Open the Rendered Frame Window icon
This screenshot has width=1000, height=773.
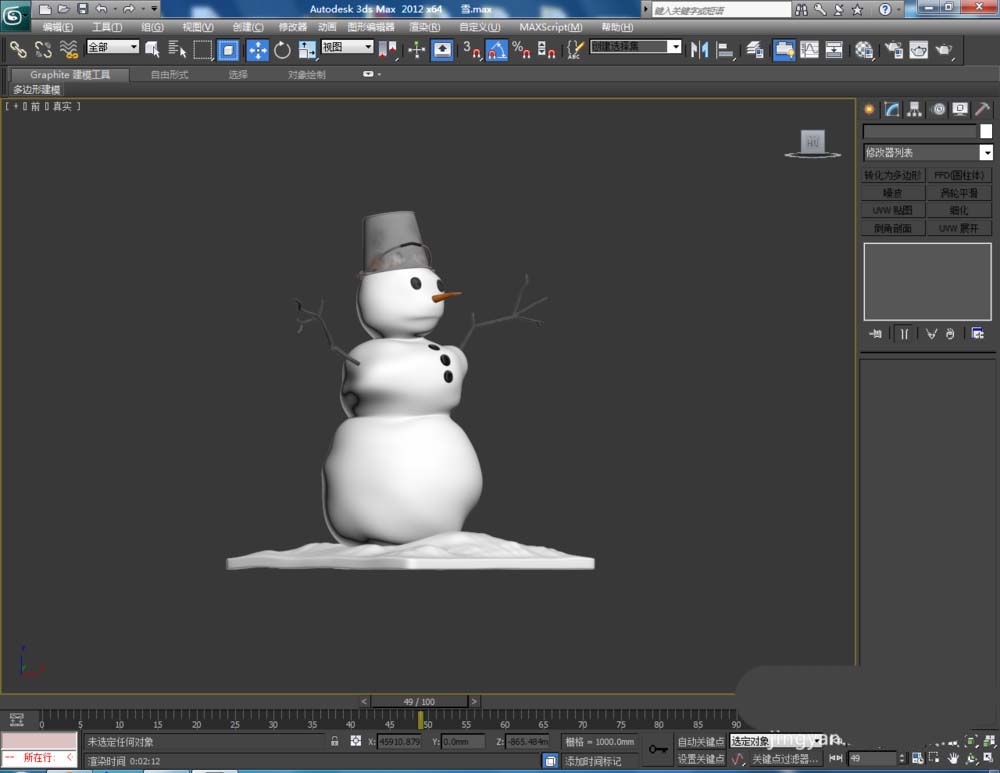pyautogui.click(x=918, y=50)
